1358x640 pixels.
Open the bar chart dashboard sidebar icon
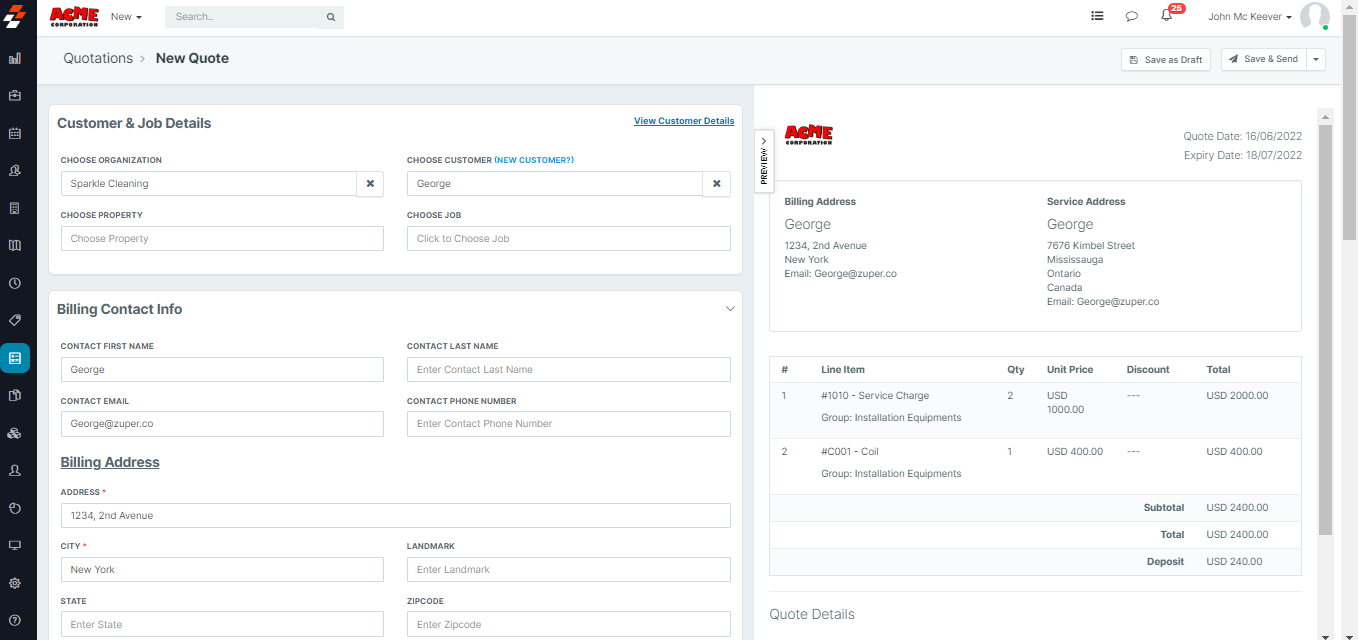[15, 59]
